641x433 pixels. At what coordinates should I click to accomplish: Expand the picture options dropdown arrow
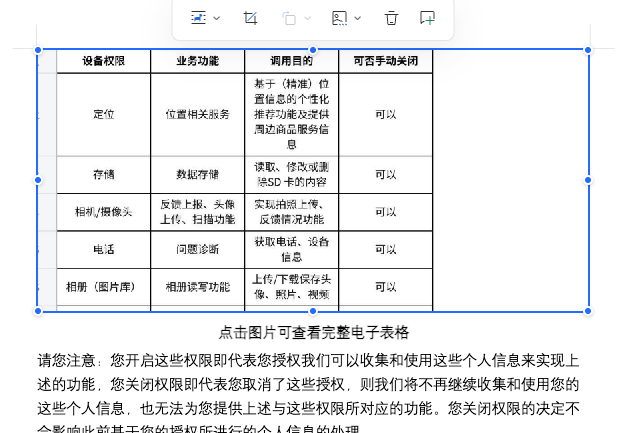coord(358,18)
